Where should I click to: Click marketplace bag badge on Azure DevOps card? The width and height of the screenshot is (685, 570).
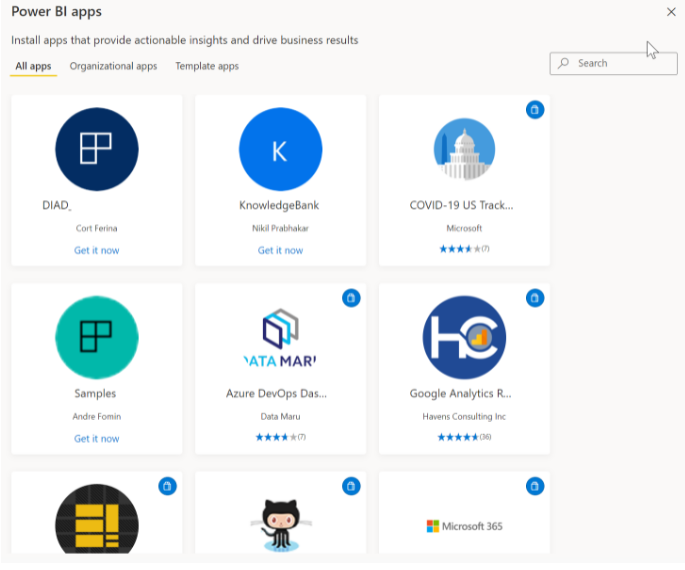click(351, 298)
